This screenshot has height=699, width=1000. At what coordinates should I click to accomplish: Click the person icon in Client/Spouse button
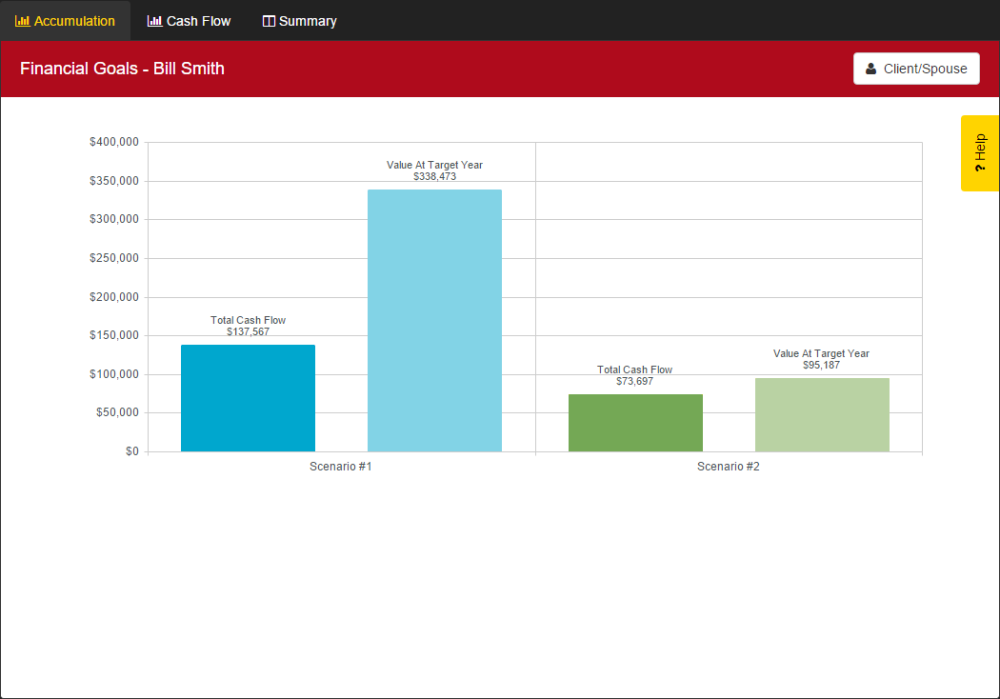pyautogui.click(x=870, y=68)
